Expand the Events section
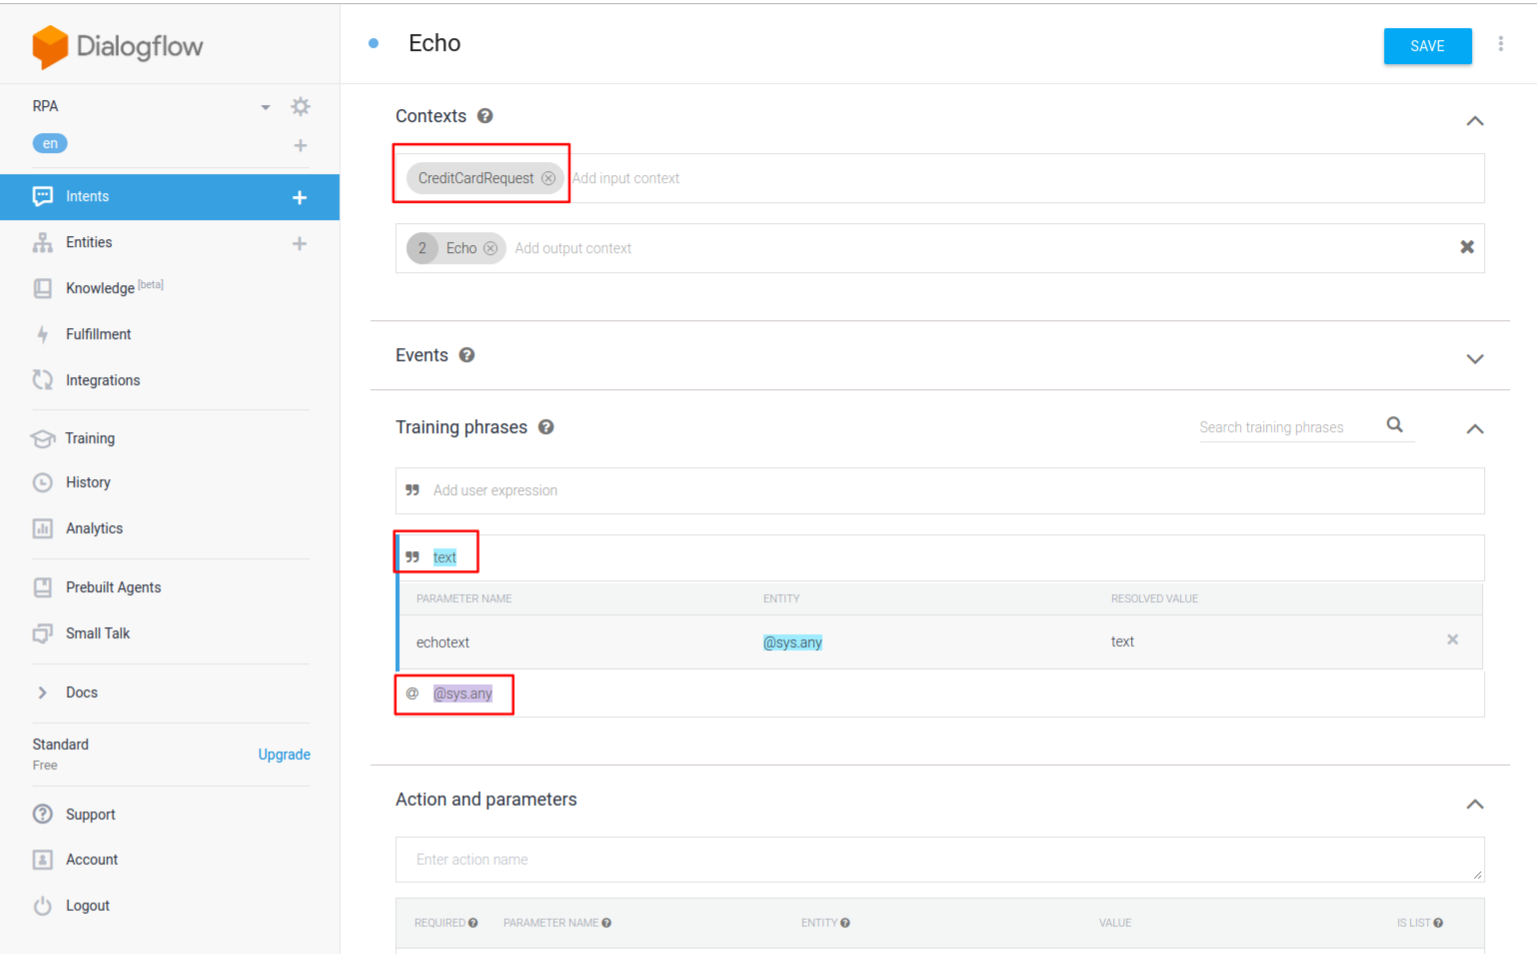The image size is (1537, 954). point(1474,358)
